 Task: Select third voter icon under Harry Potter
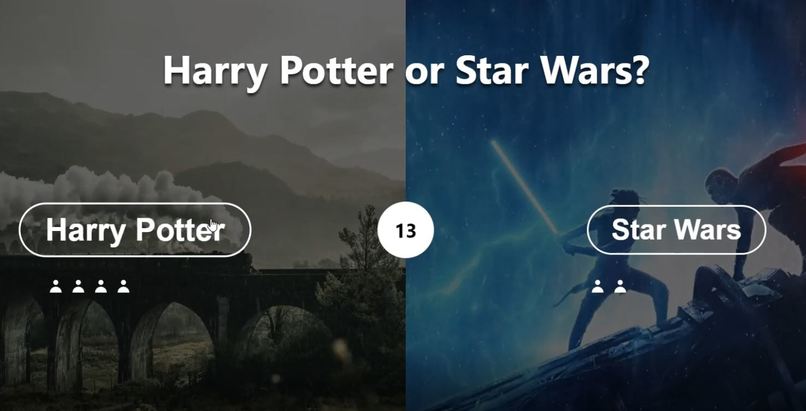(x=101, y=287)
